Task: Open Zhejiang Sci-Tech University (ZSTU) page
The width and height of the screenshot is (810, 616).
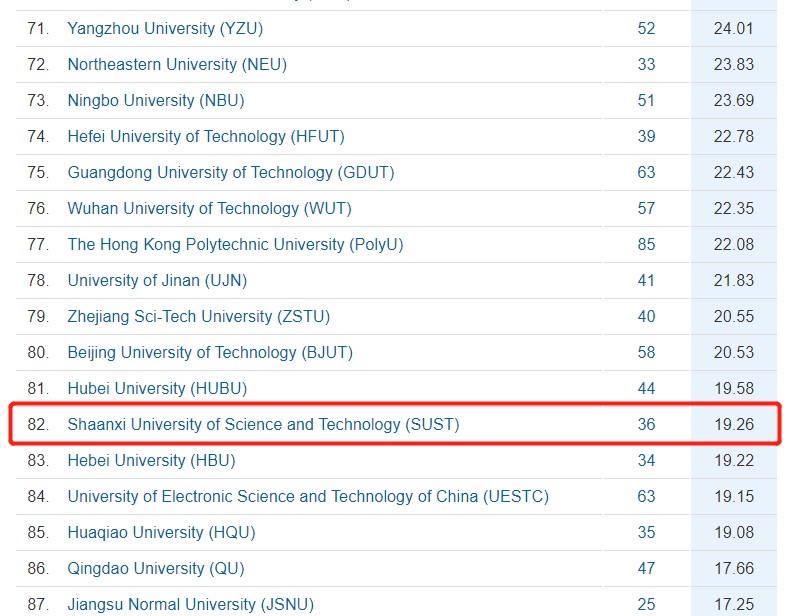Action: click(198, 316)
